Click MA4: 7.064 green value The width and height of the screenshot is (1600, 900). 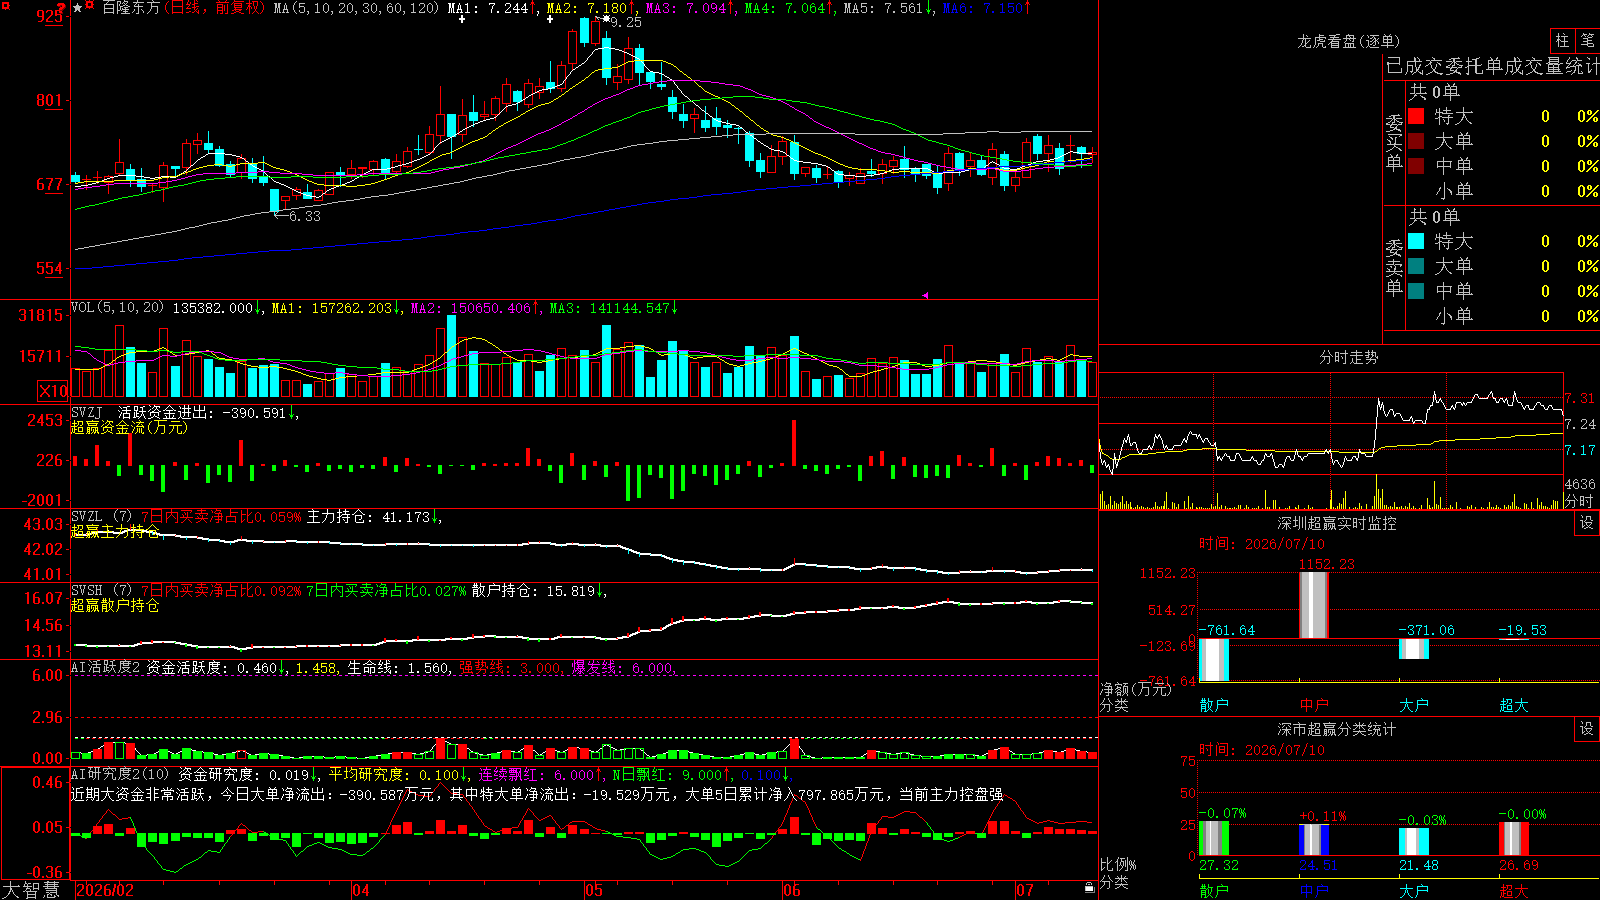coord(789,8)
